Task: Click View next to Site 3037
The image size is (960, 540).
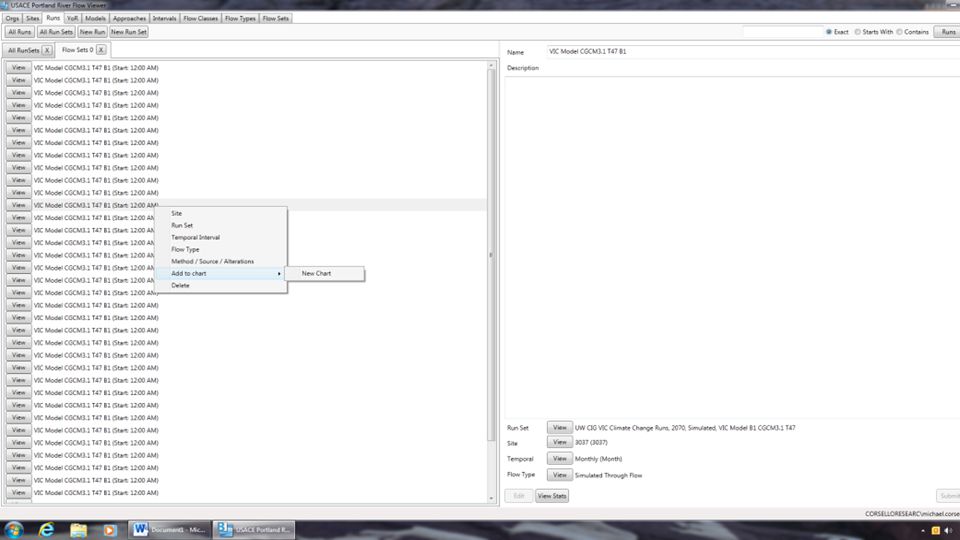Action: coord(560,443)
